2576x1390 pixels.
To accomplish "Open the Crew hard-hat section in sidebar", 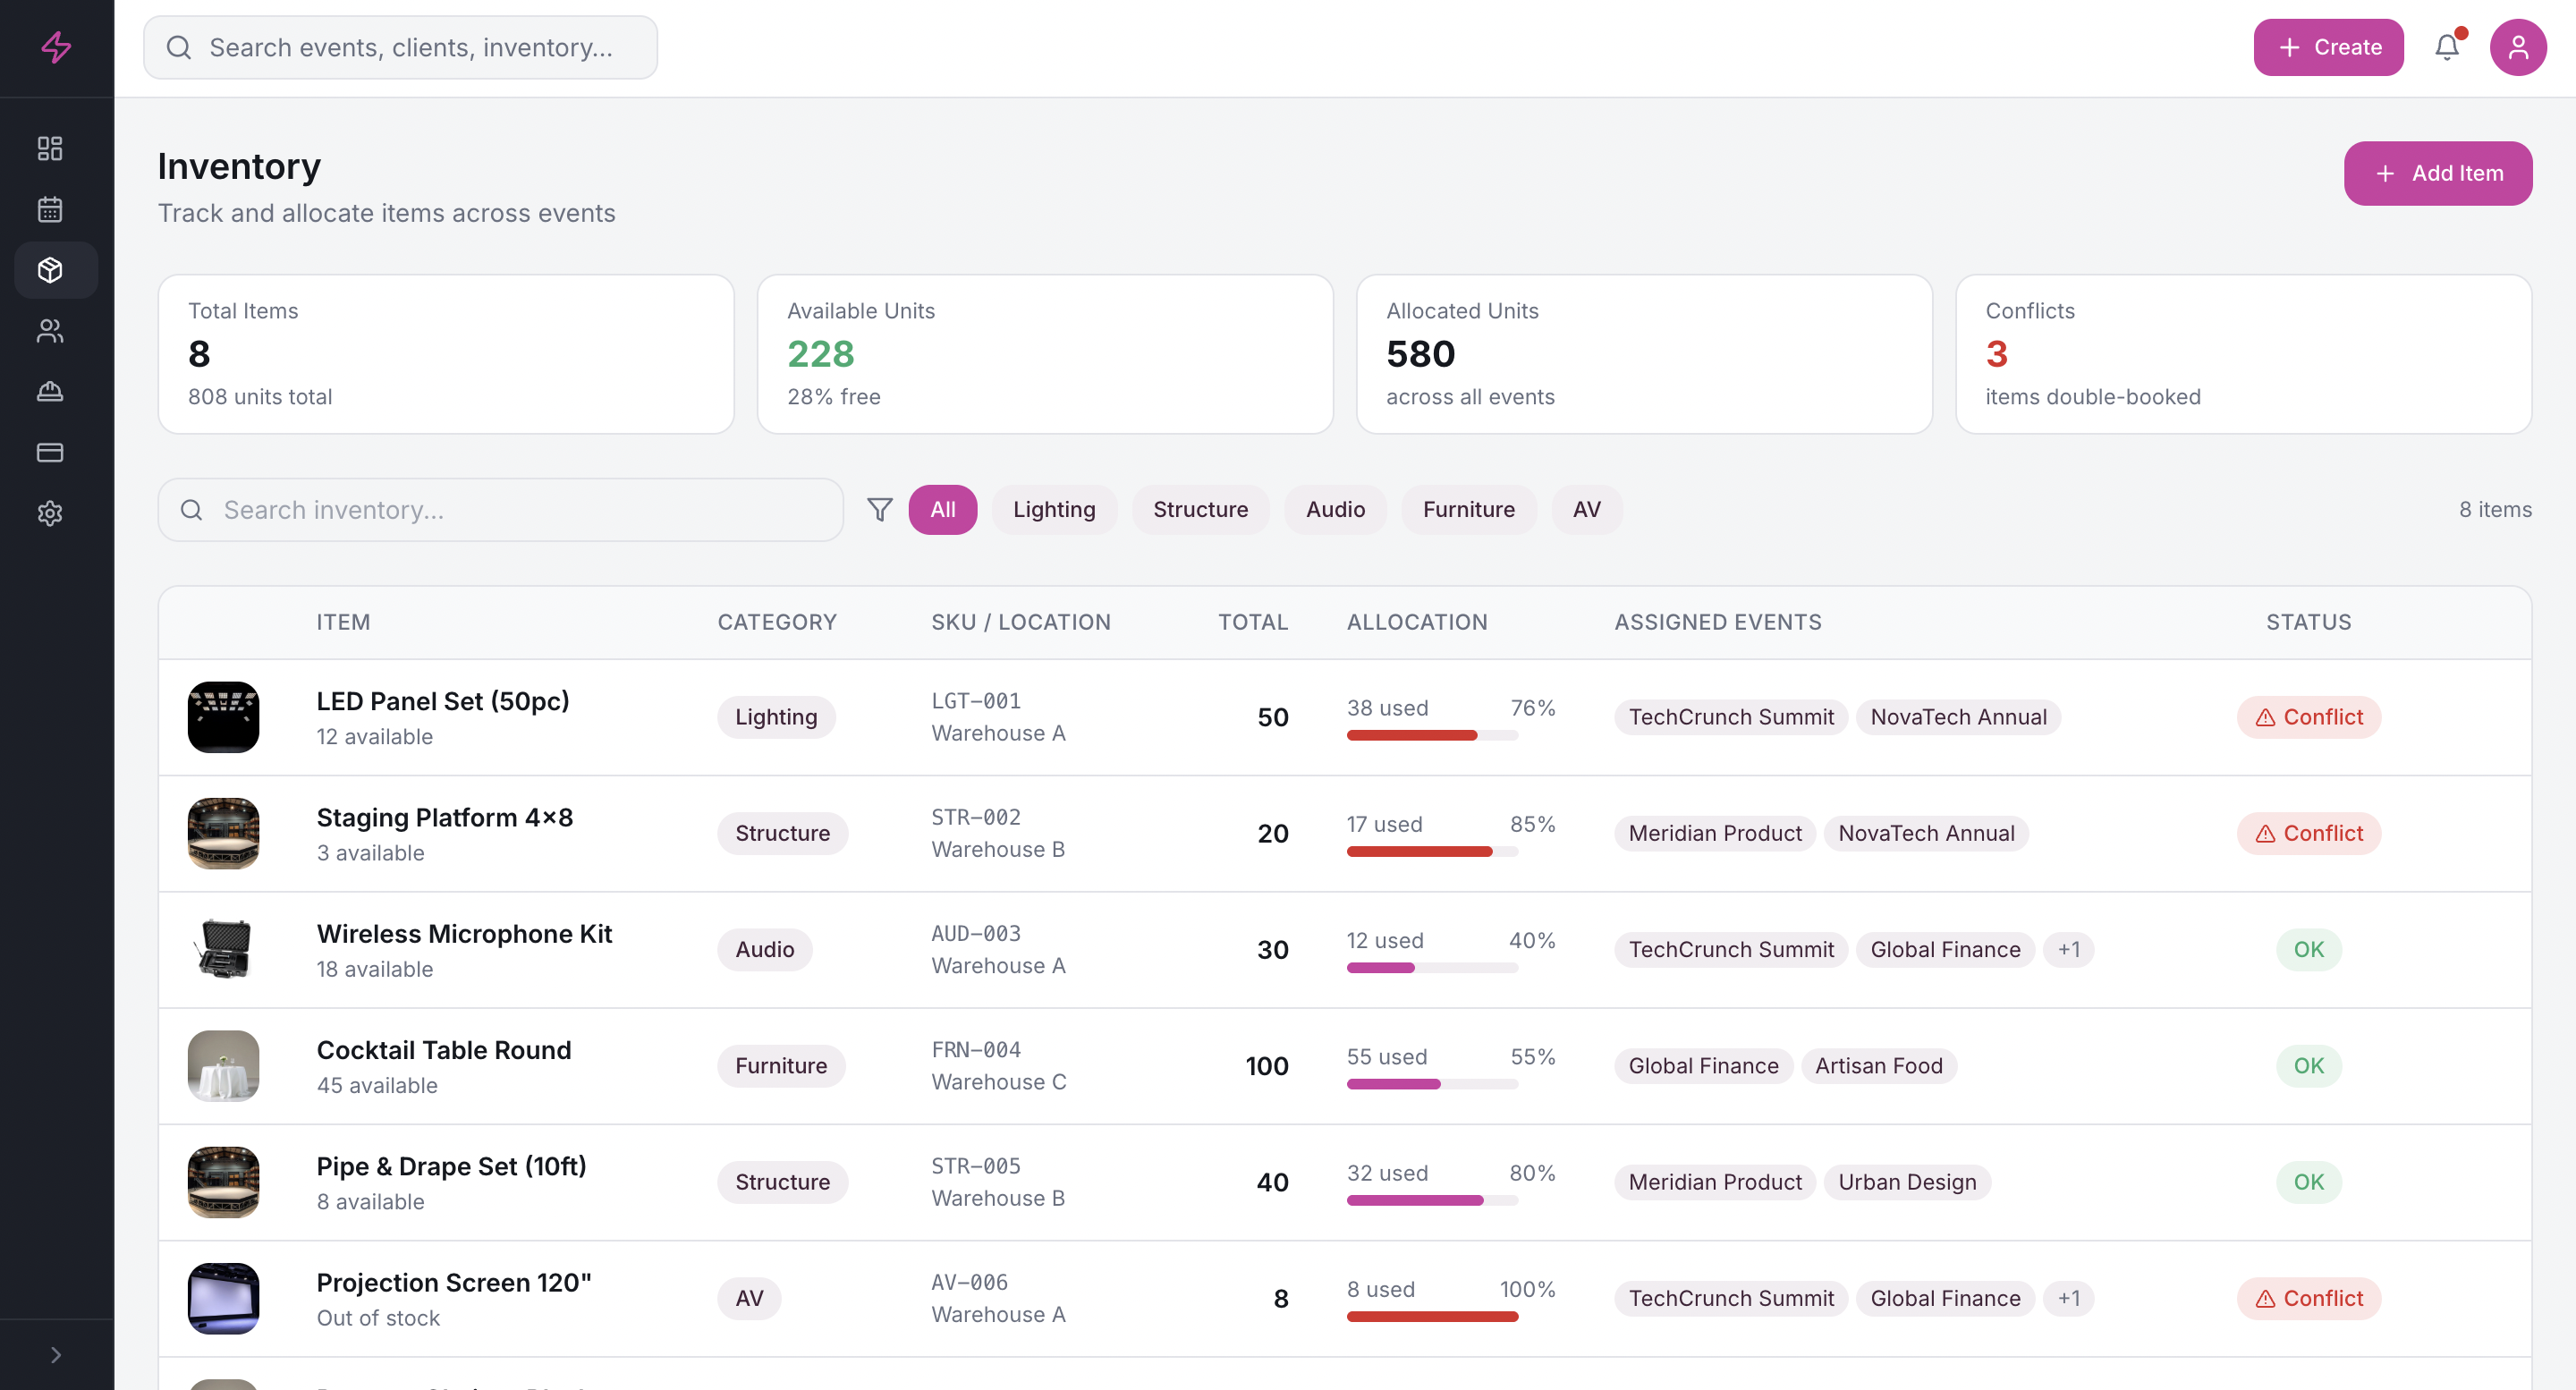I will 50,391.
